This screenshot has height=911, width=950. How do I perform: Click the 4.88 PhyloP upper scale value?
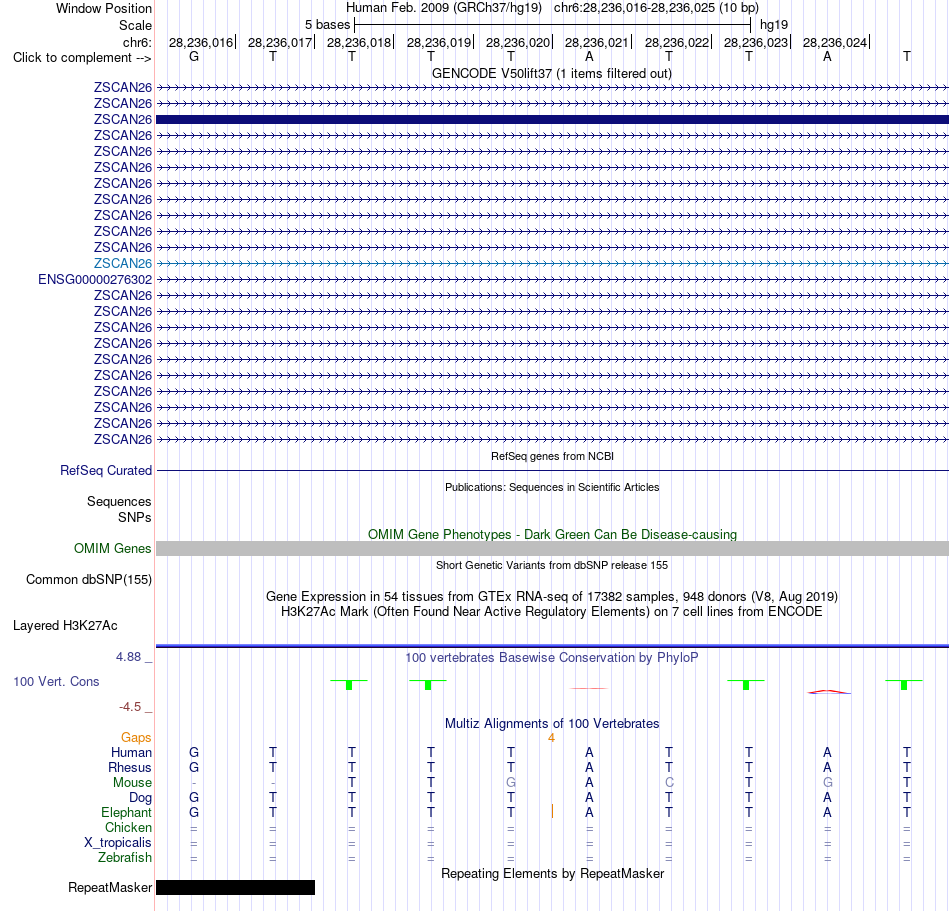pyautogui.click(x=128, y=657)
